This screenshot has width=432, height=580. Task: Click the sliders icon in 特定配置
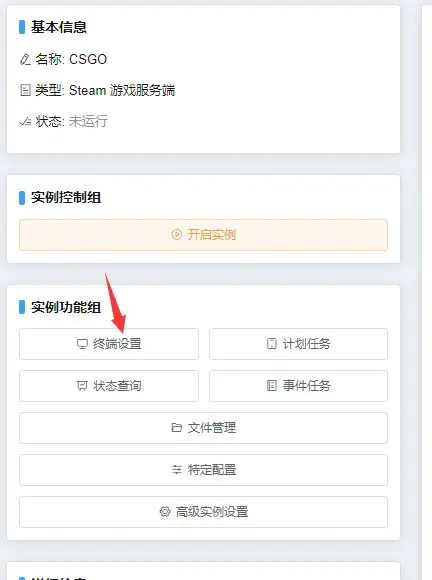point(177,470)
